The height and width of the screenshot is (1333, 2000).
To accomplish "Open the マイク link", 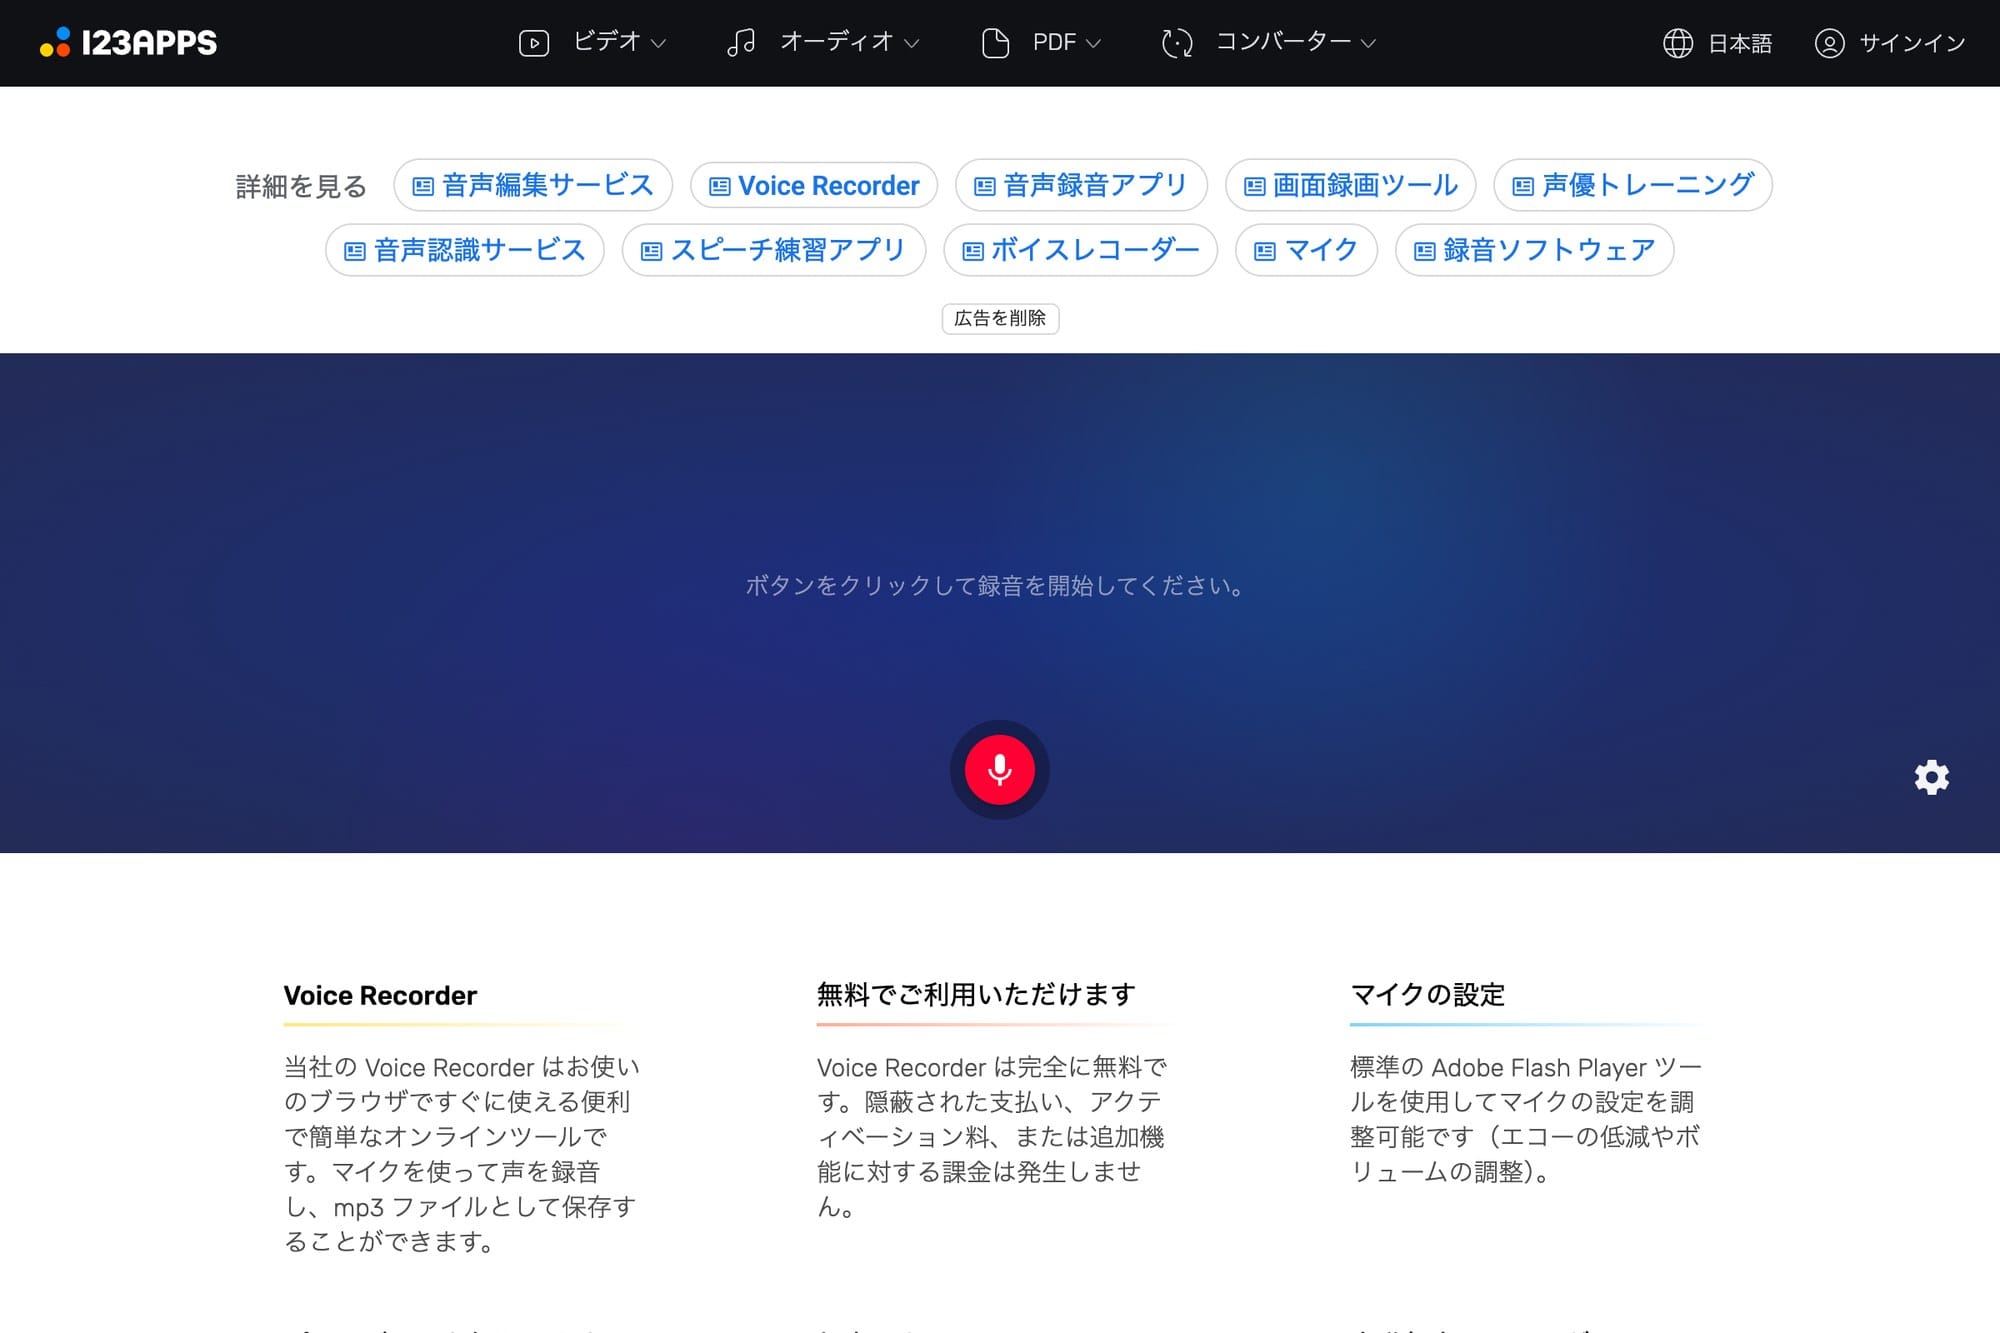I will pyautogui.click(x=1307, y=250).
